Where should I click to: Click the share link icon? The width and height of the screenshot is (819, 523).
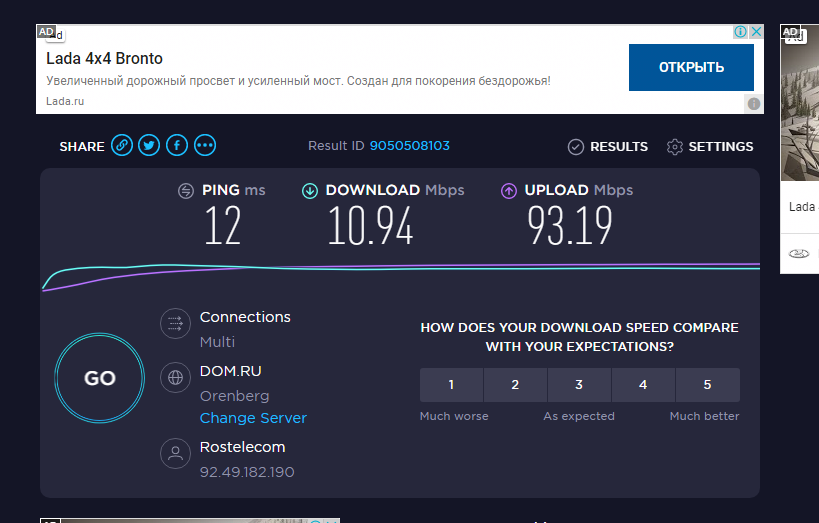pyautogui.click(x=122, y=146)
